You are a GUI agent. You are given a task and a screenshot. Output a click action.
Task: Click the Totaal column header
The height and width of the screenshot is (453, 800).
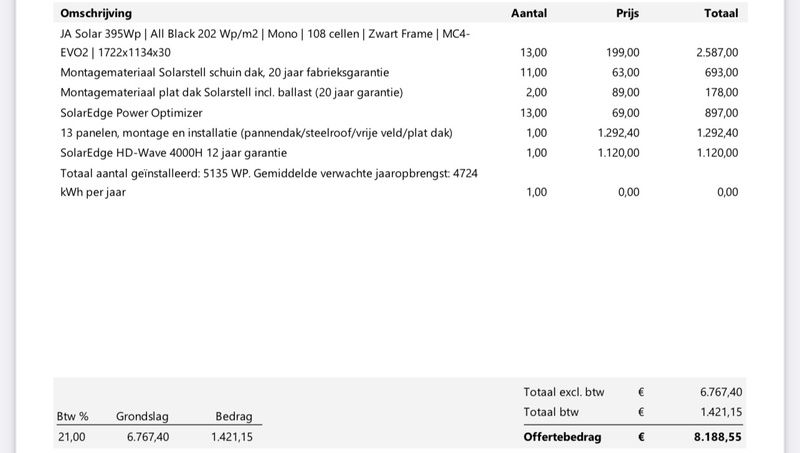721,14
